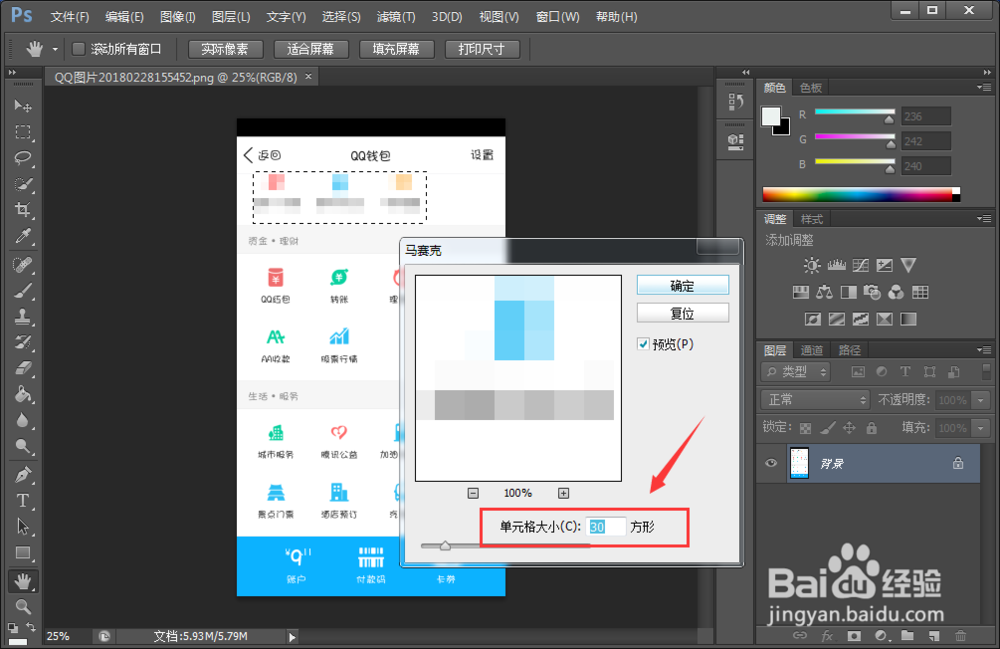Select the Eraser tool
Screen dimensions: 1000x649
[23, 368]
